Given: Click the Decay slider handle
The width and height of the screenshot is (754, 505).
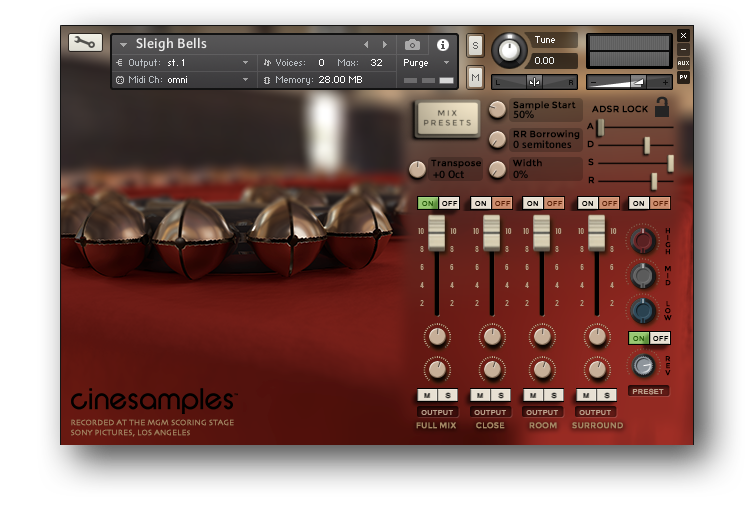Looking at the screenshot, I should click(x=647, y=145).
